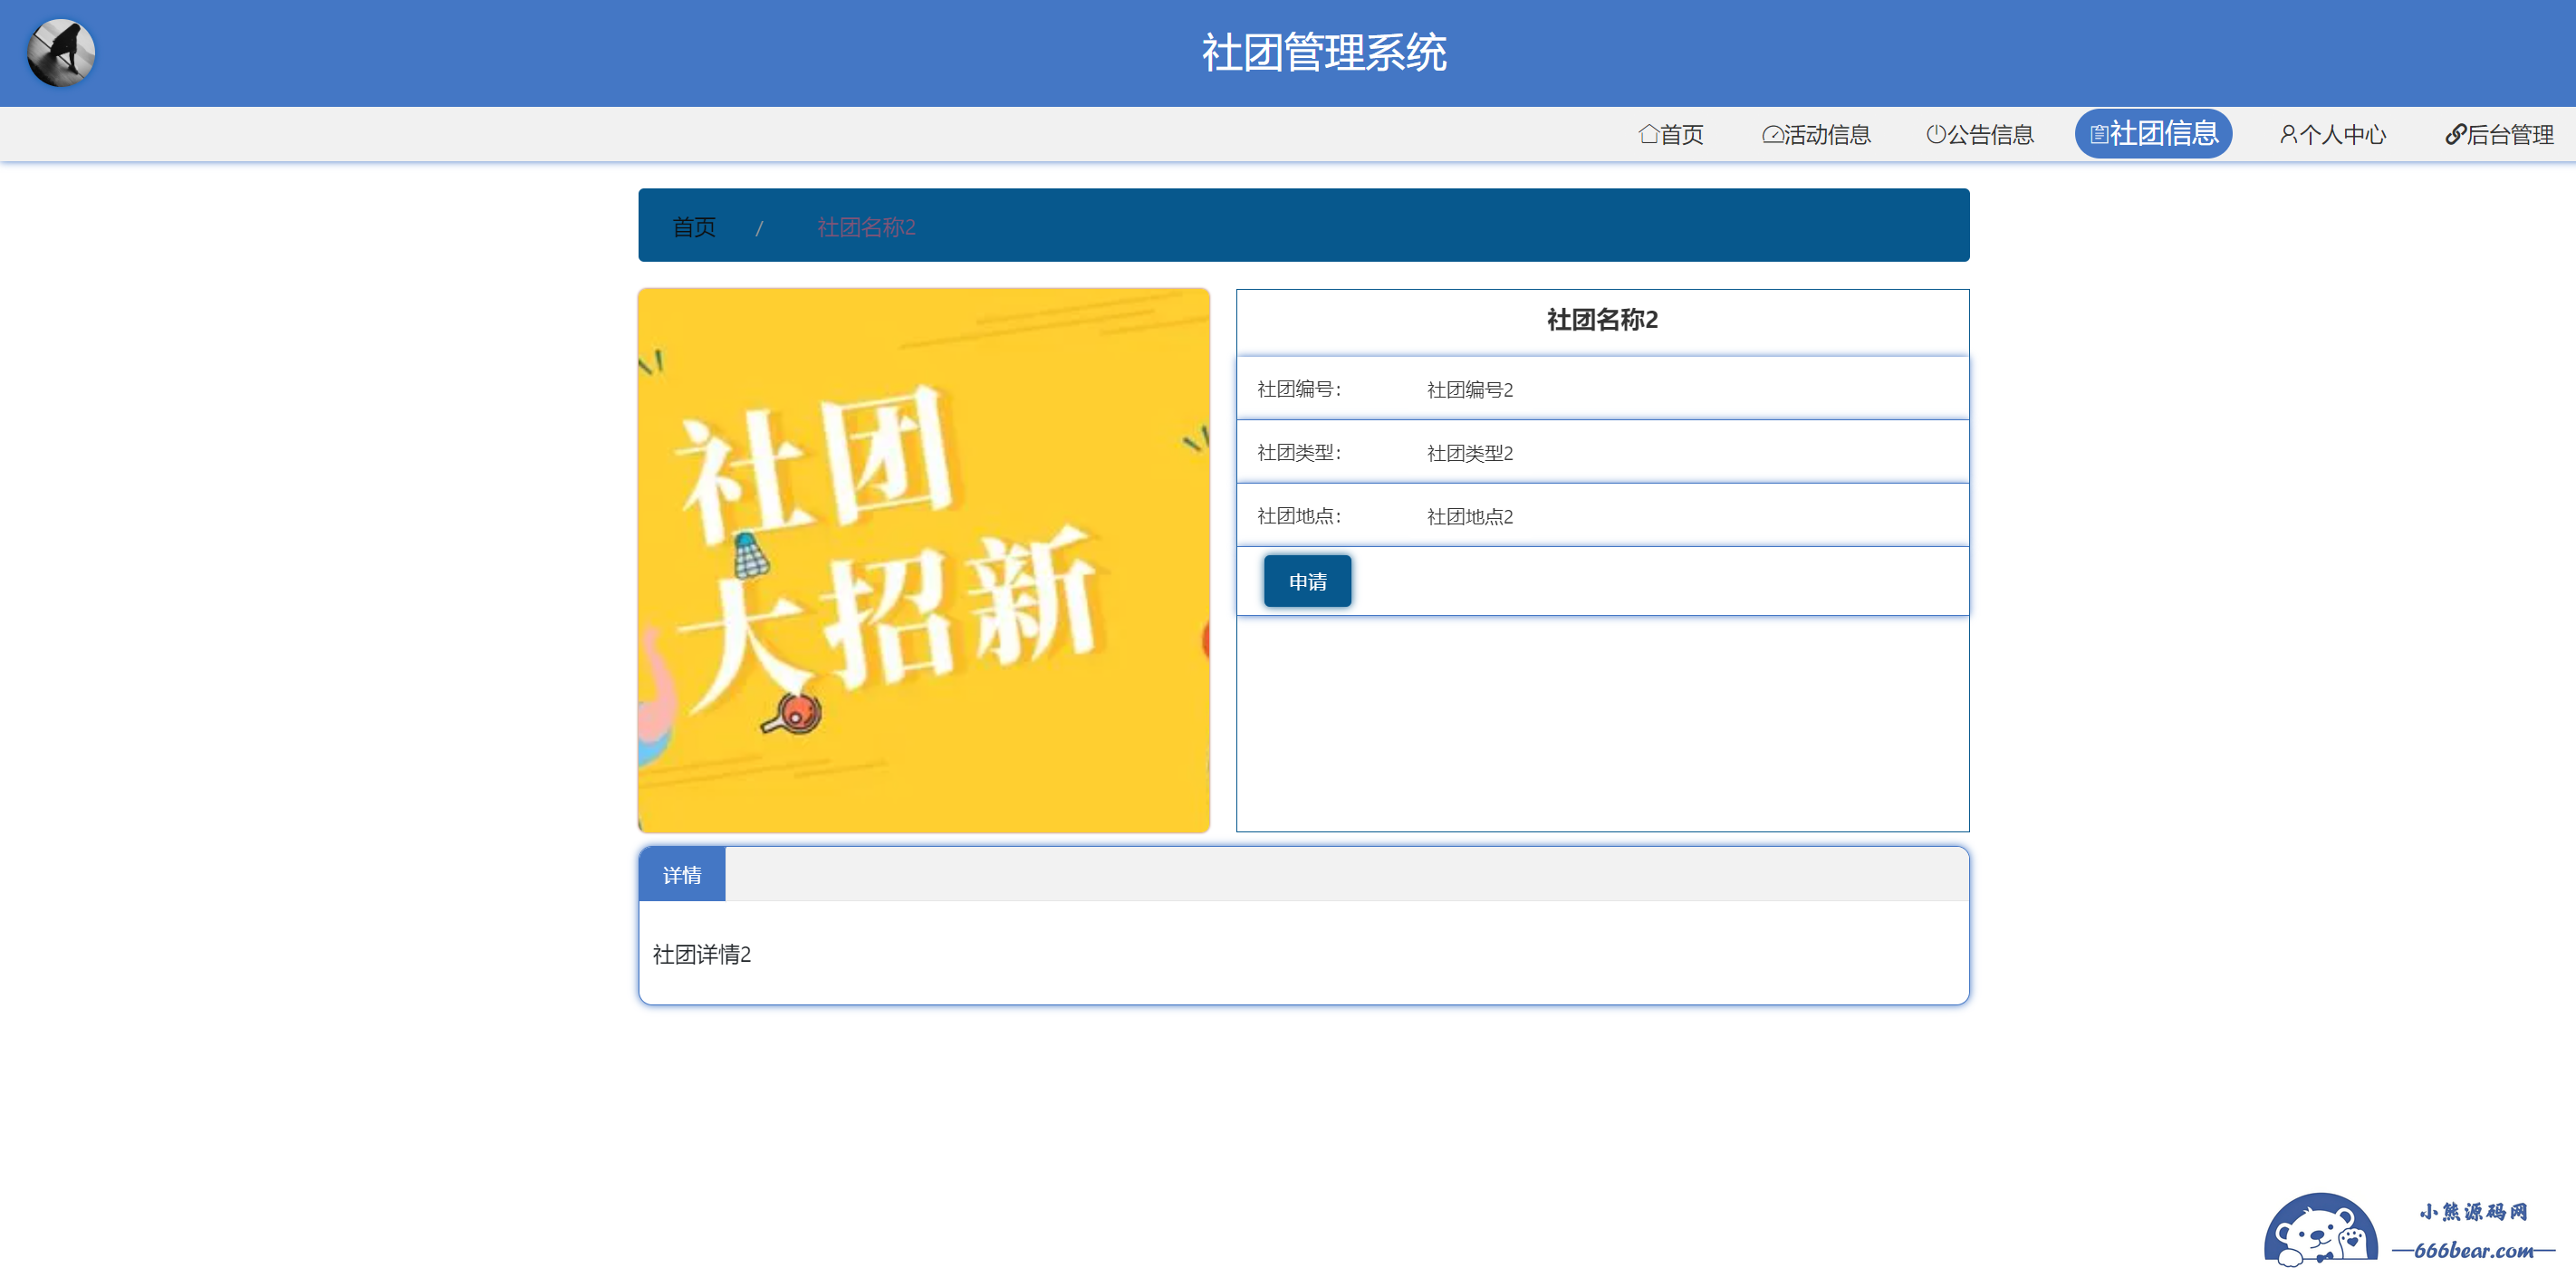The image size is (2576, 1268).
Task: Select the 社团信息 active menu item
Action: 2163,133
